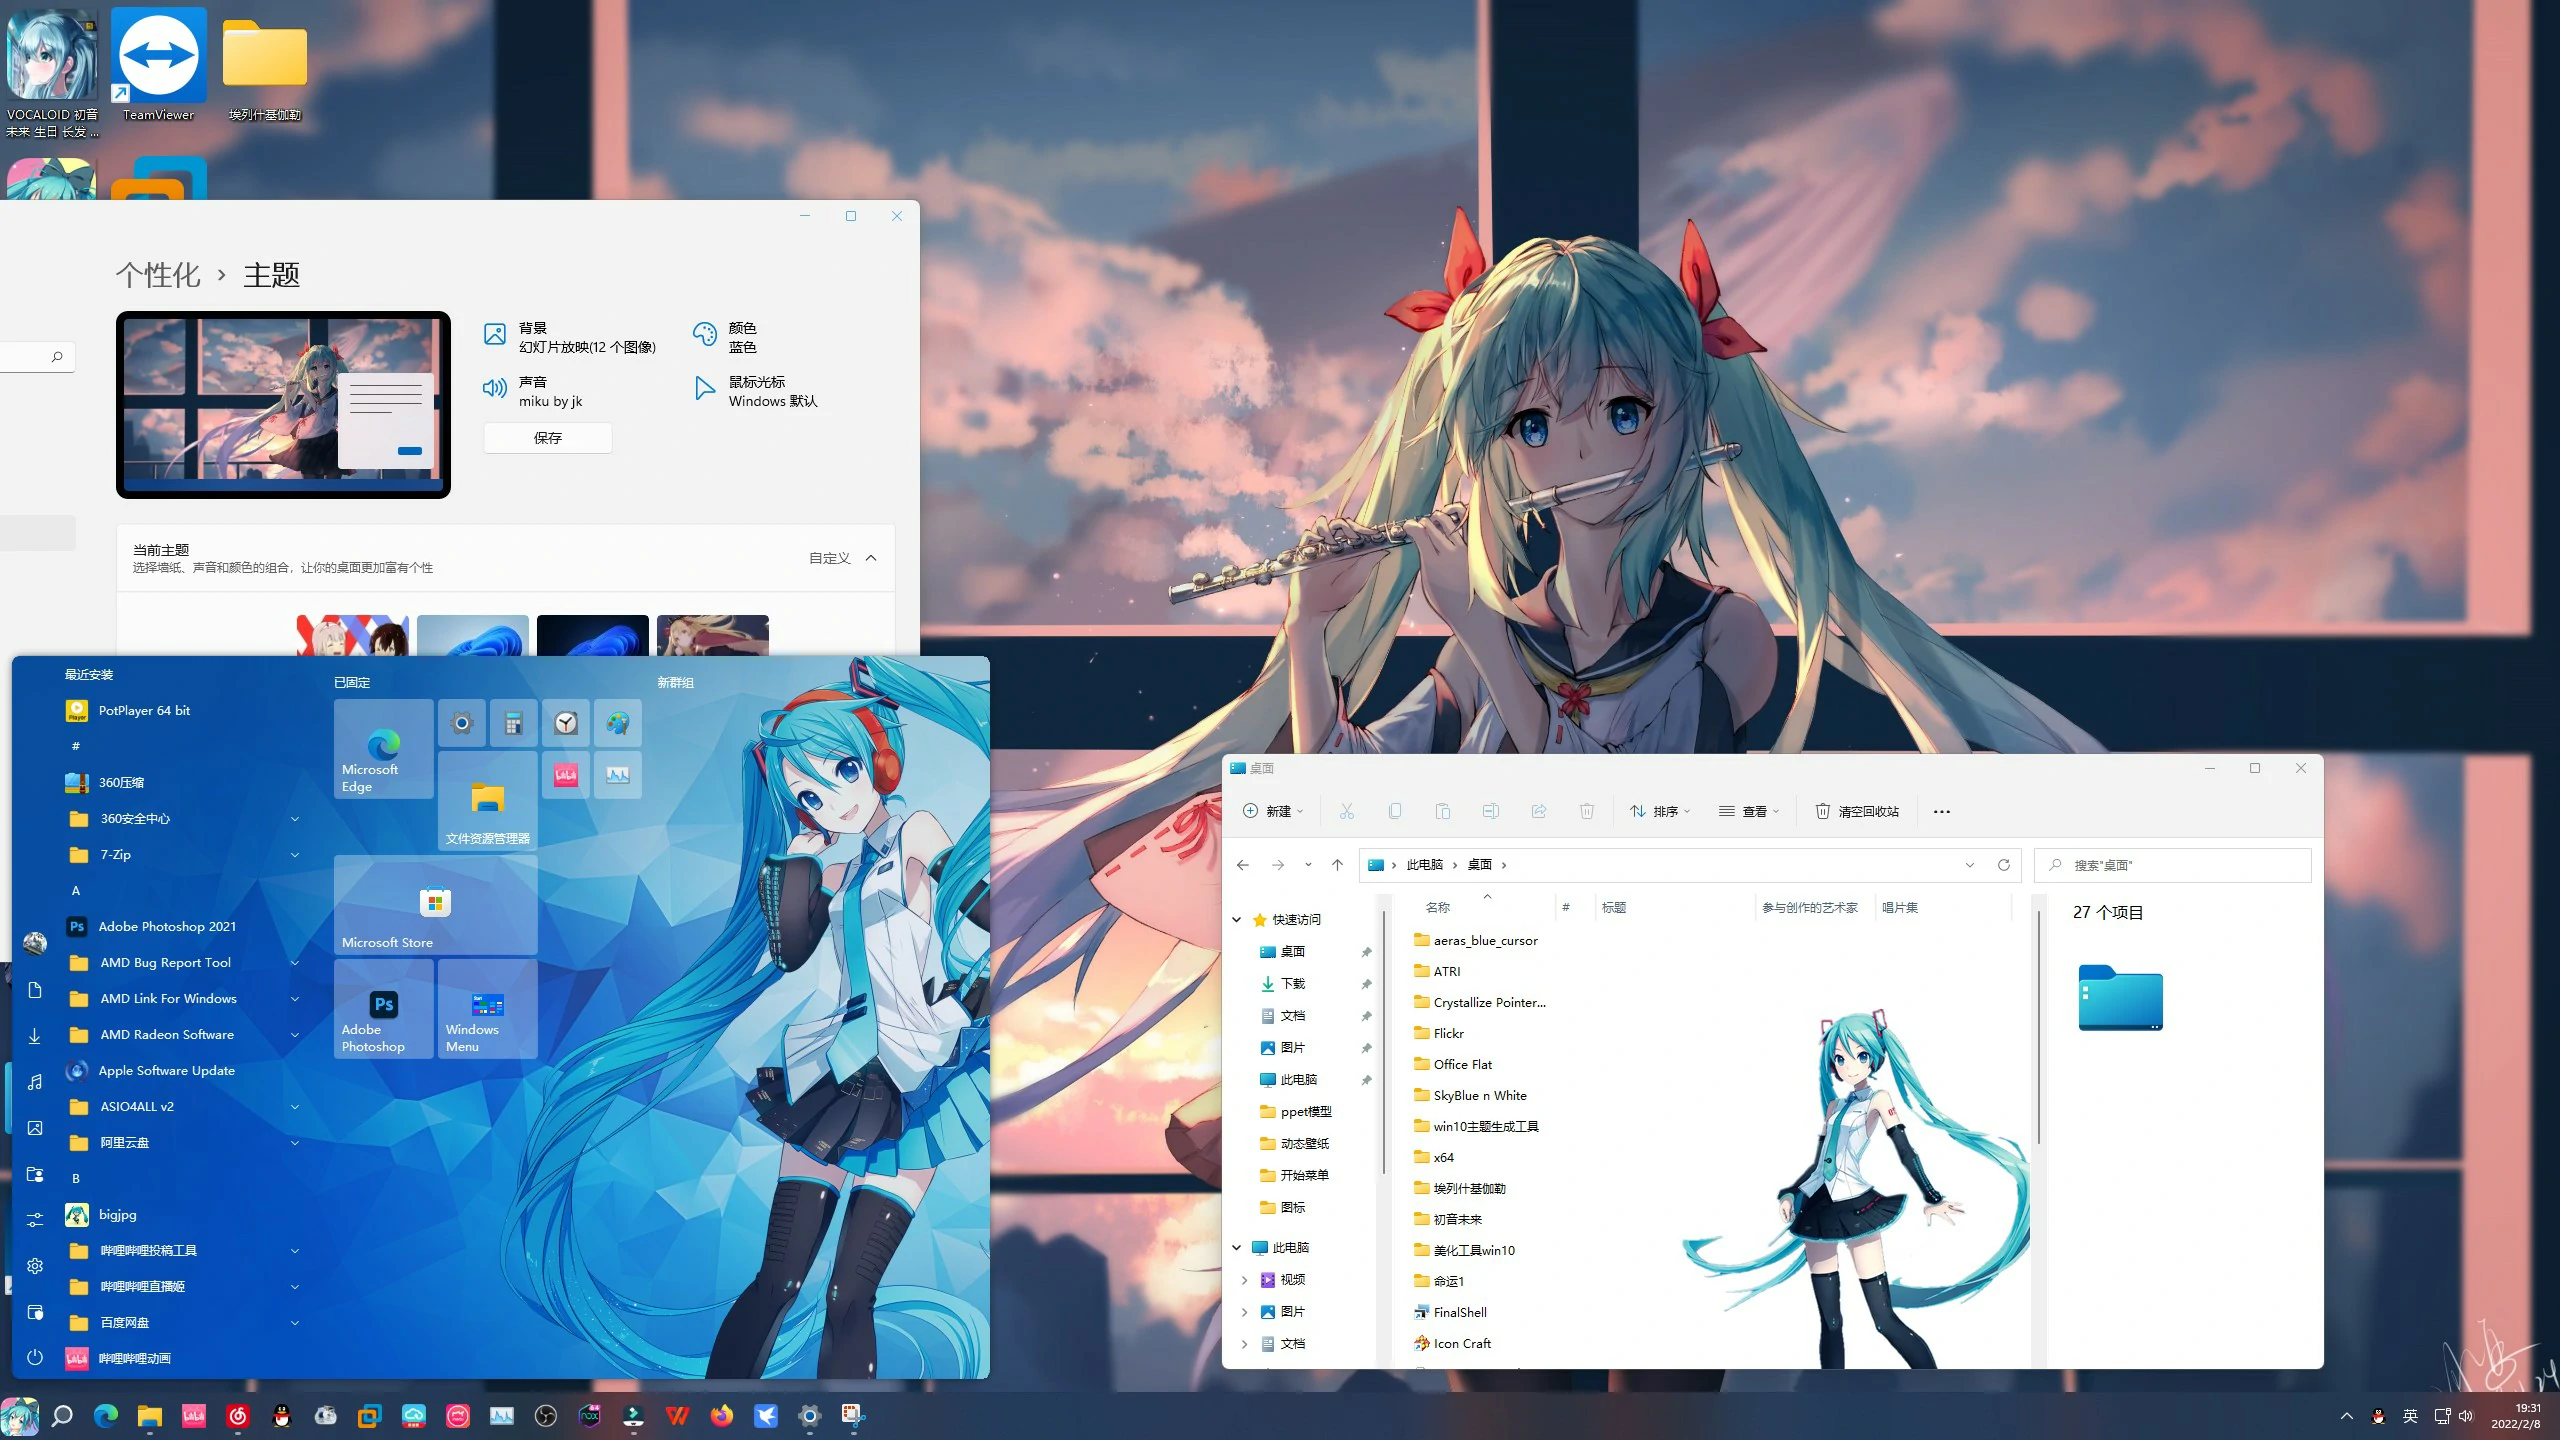
Task: Click the up-directory arrow in Explorer
Action: coord(1337,865)
